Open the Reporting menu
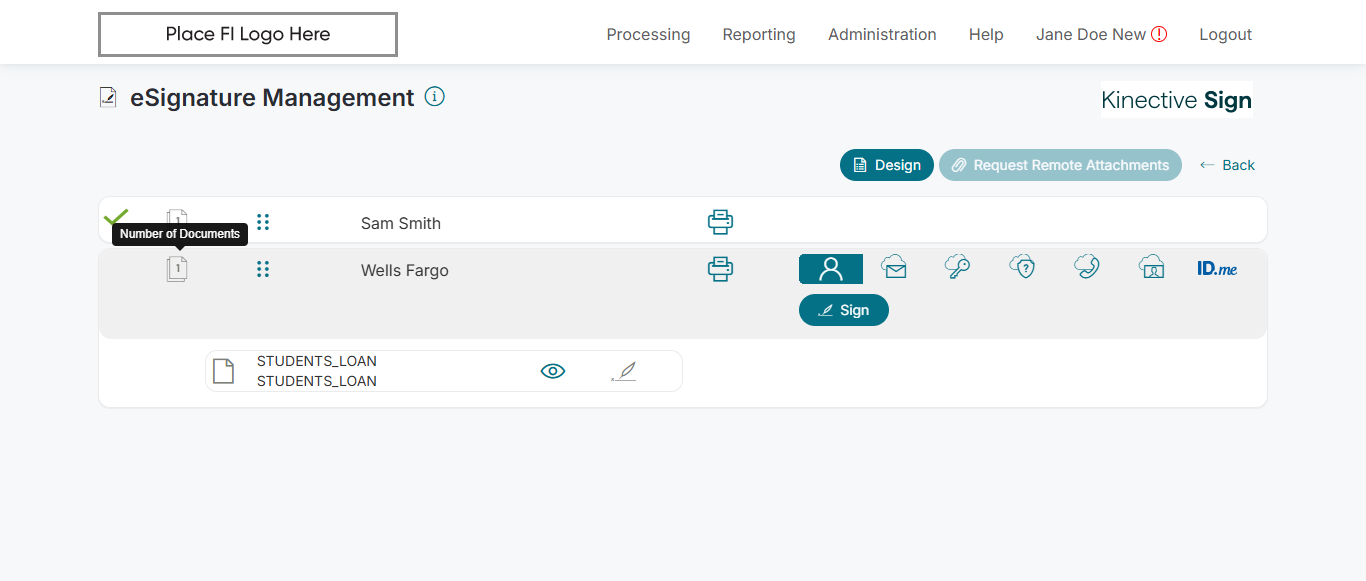Image resolution: width=1366 pixels, height=581 pixels. pos(759,34)
